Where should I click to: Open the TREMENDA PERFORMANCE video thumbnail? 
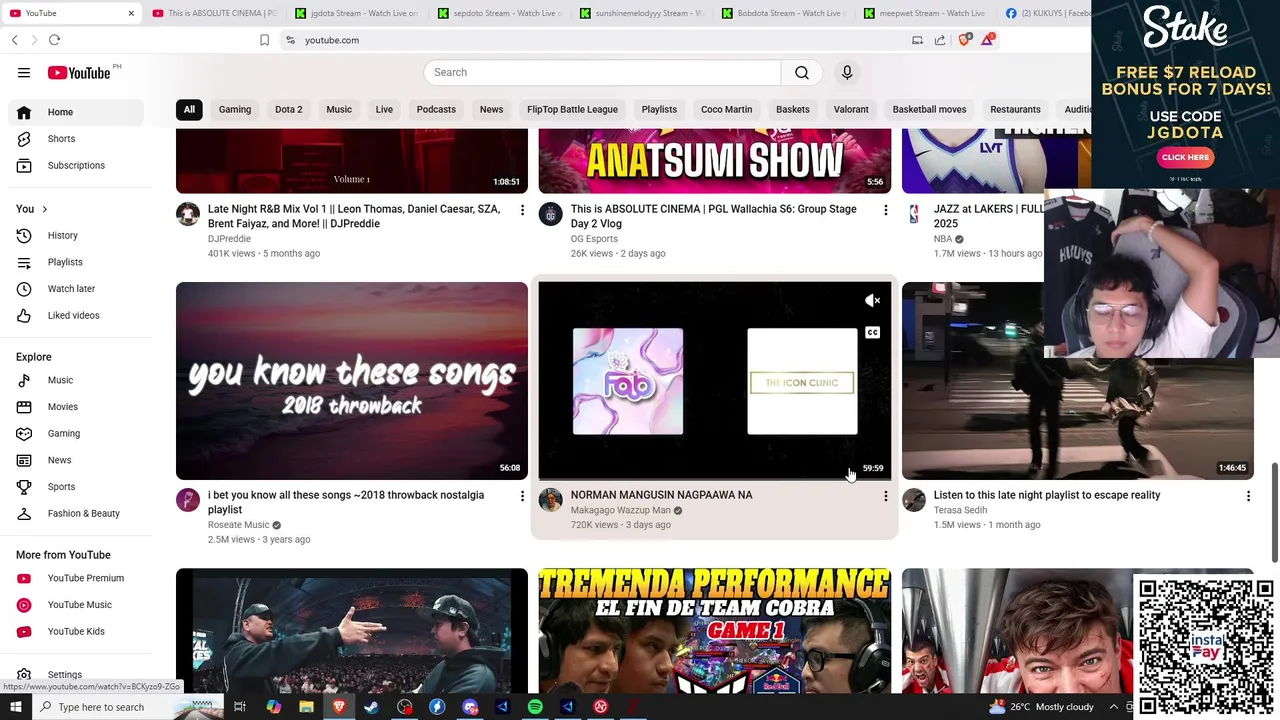pyautogui.click(x=714, y=631)
